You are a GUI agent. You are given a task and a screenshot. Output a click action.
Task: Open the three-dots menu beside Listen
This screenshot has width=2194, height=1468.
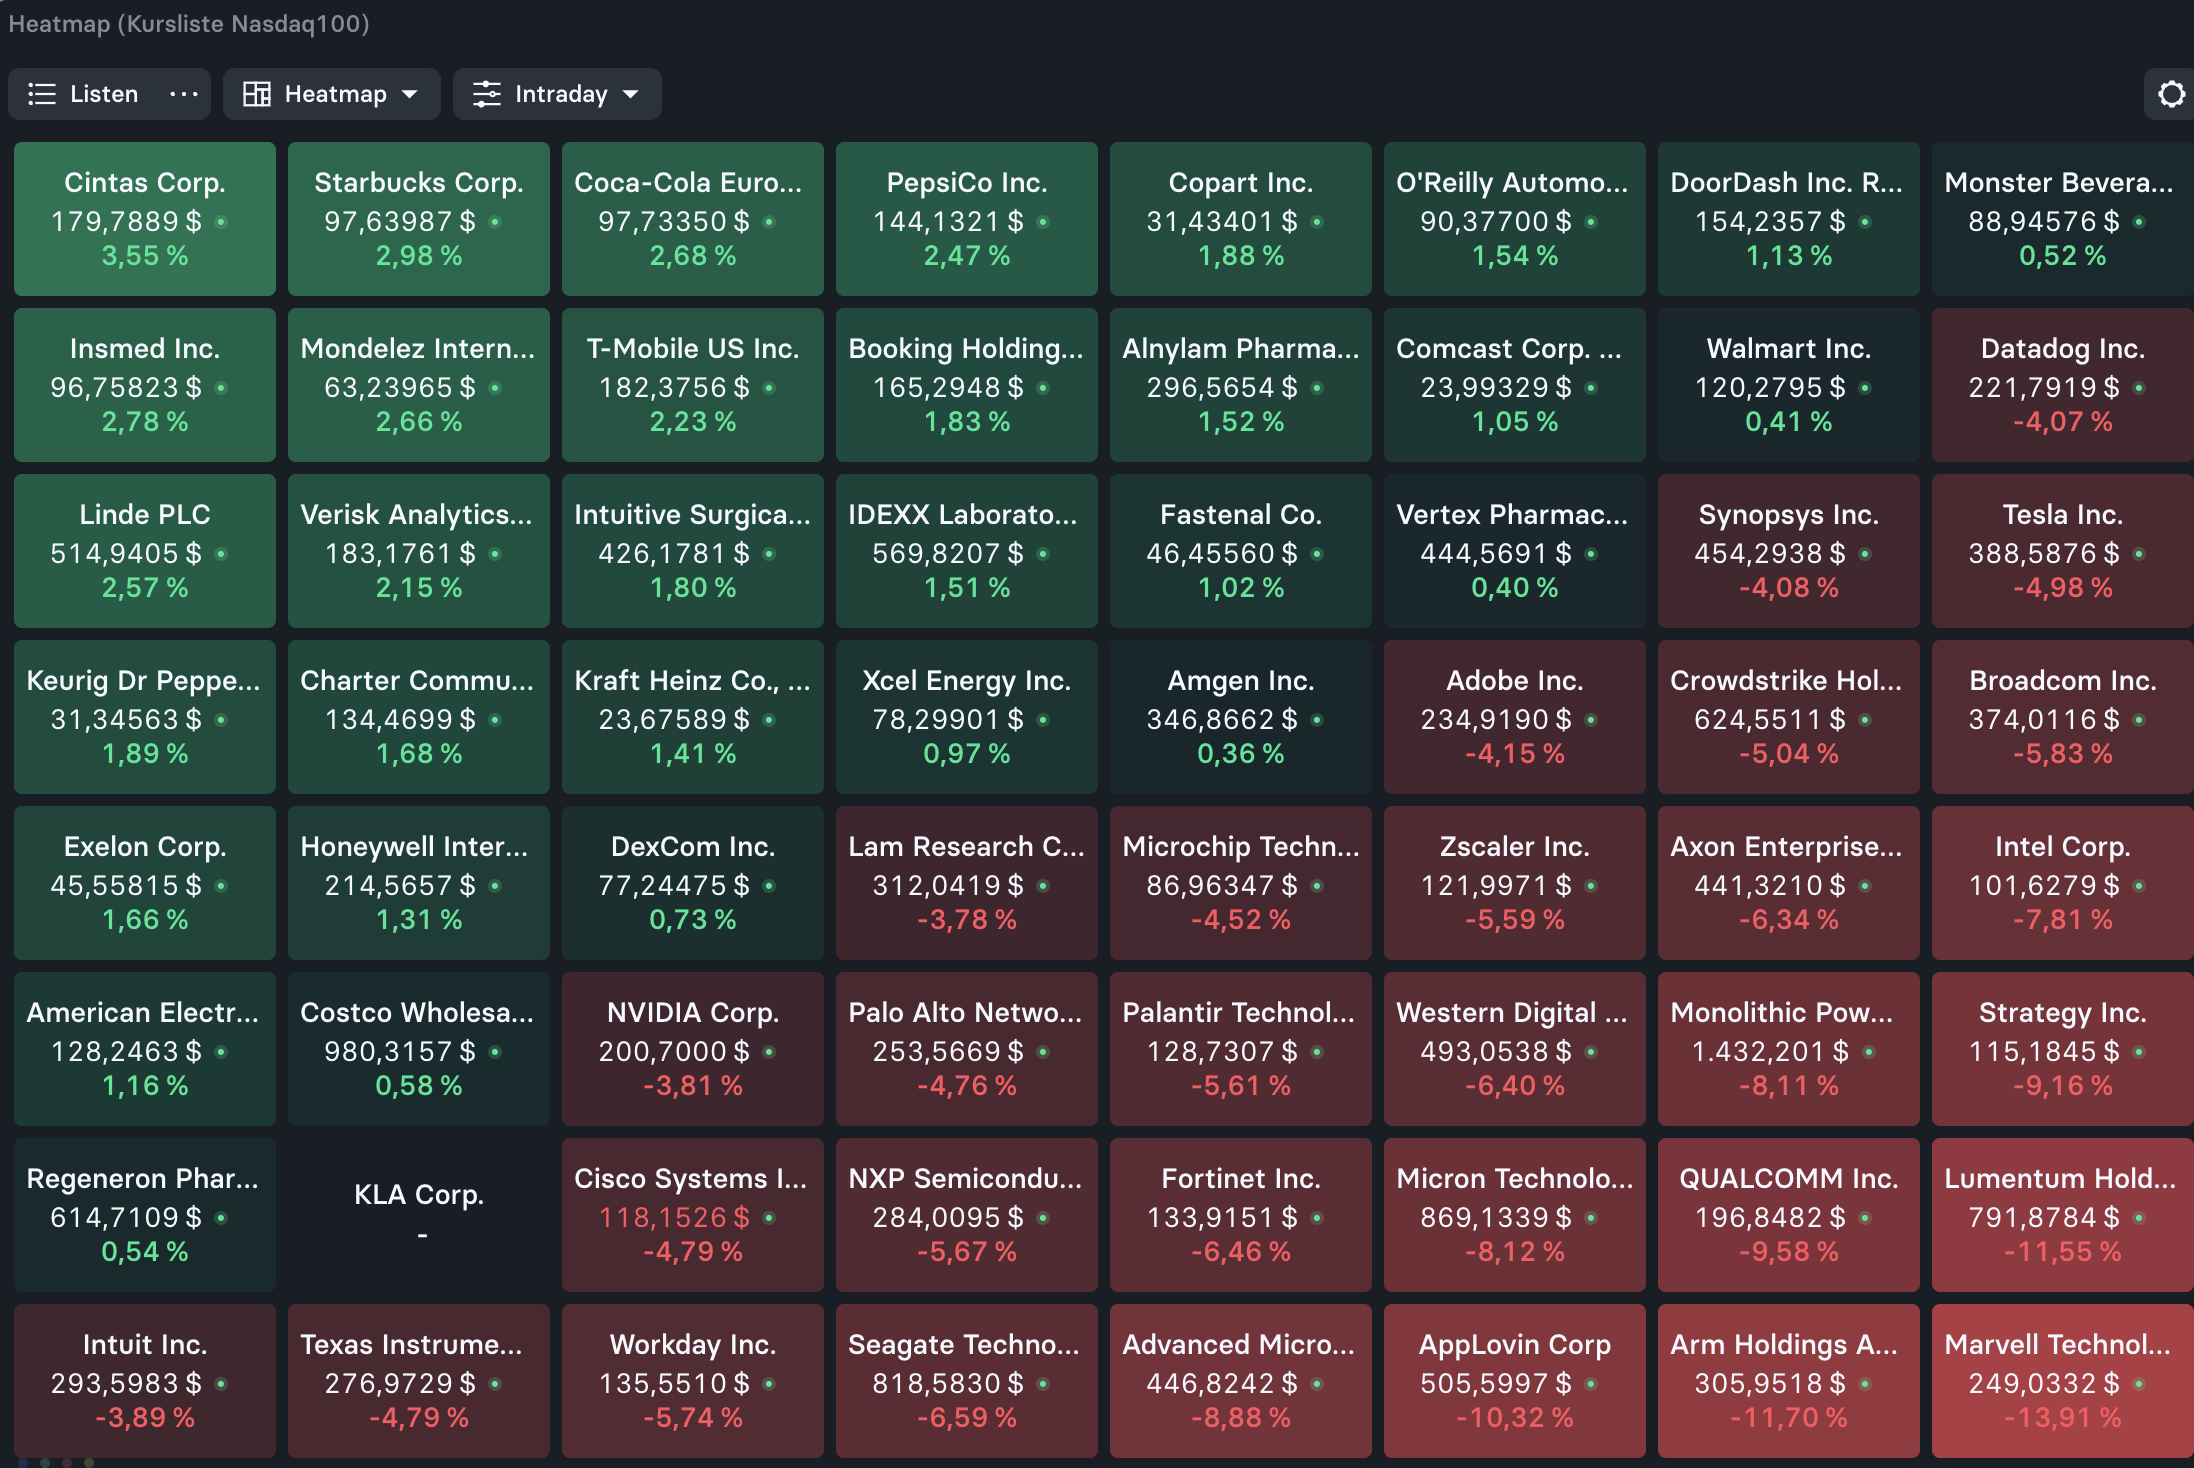click(x=184, y=94)
